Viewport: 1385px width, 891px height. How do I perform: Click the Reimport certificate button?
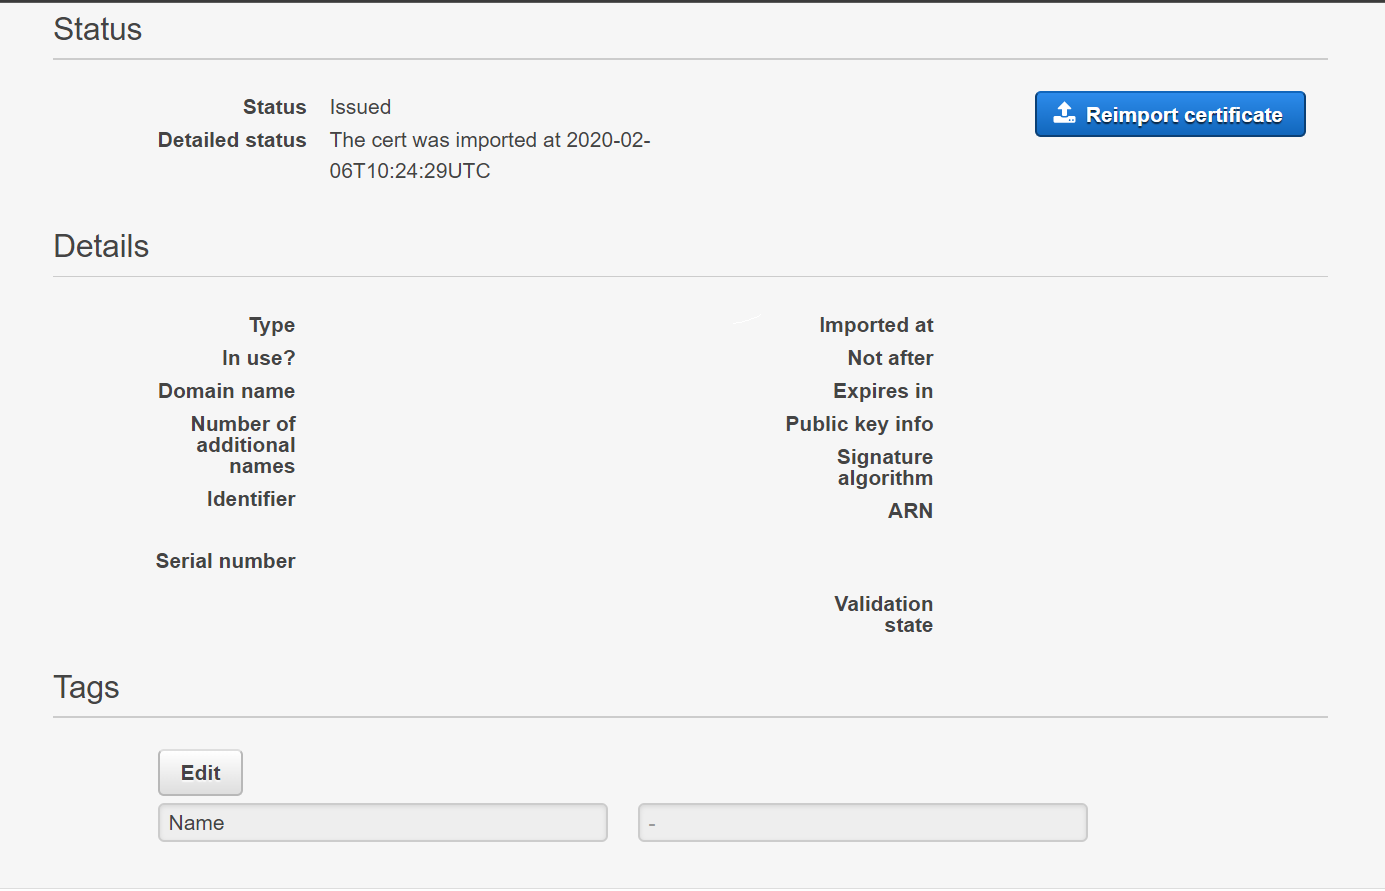pos(1170,114)
